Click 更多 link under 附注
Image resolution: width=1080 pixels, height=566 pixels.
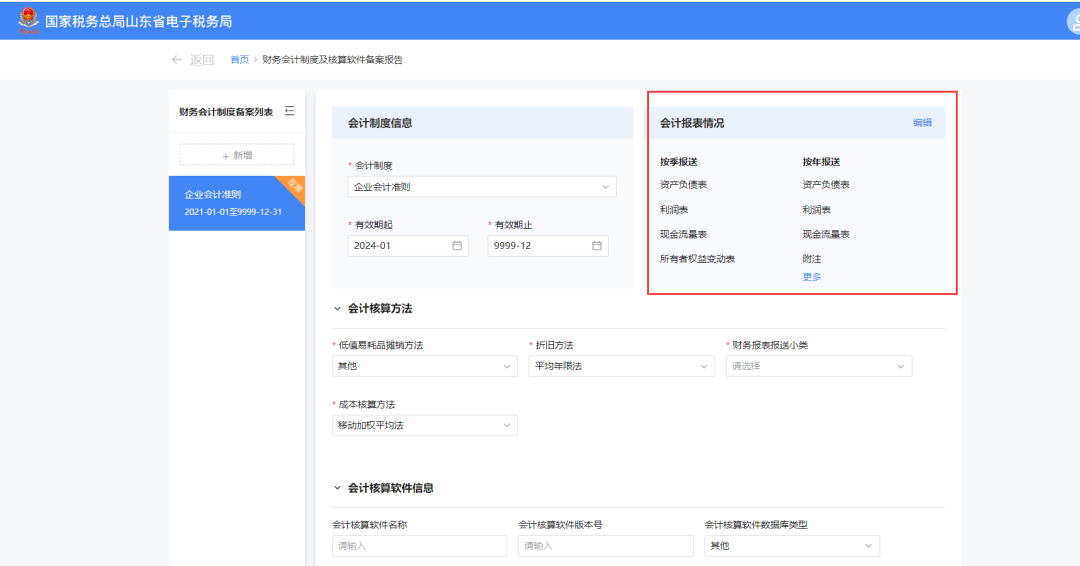click(811, 277)
